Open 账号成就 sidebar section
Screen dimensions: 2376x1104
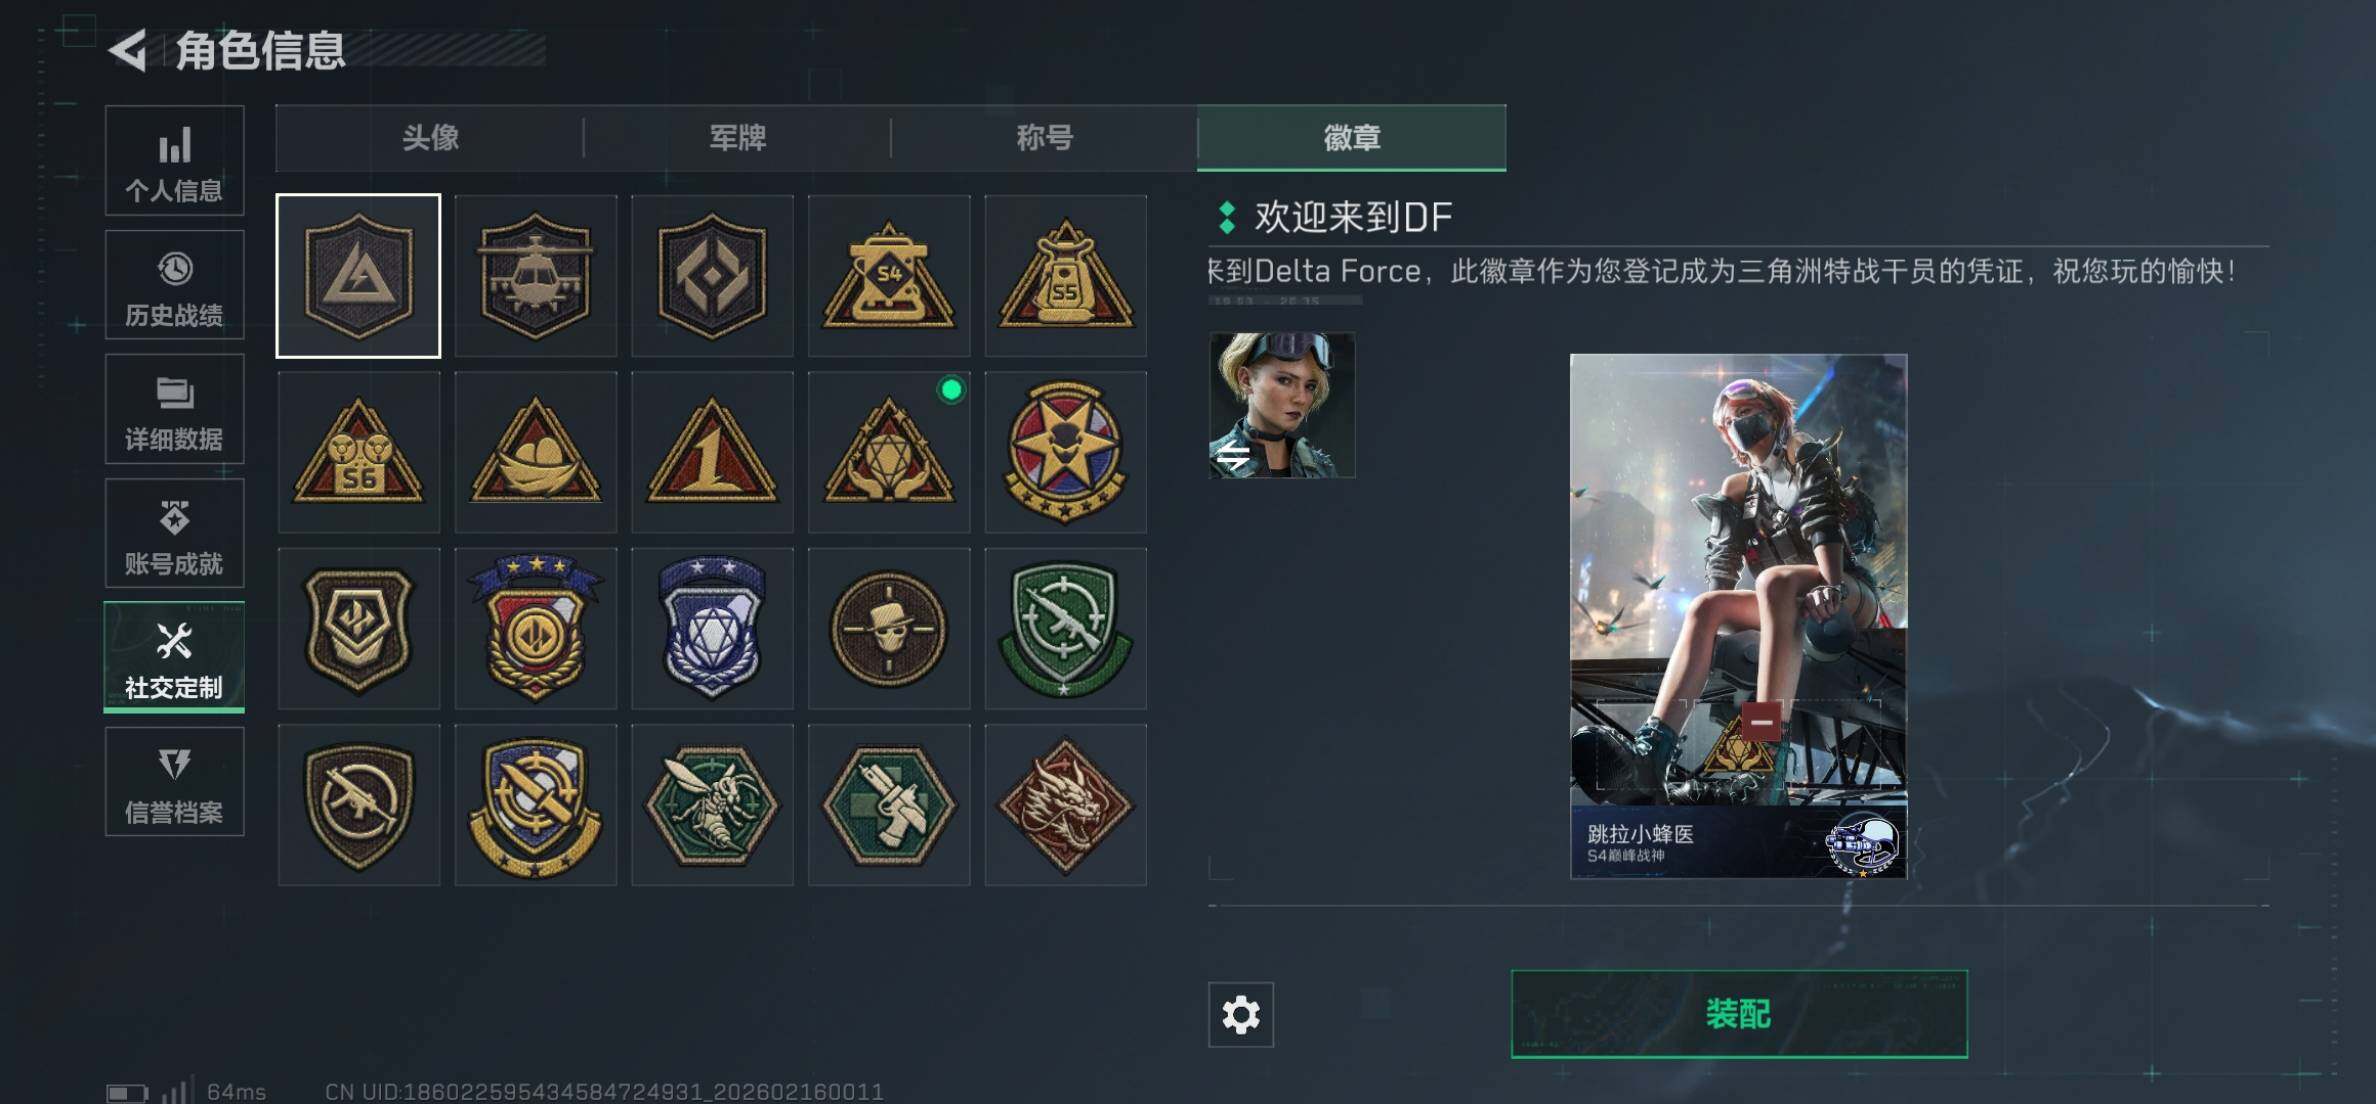coord(174,533)
